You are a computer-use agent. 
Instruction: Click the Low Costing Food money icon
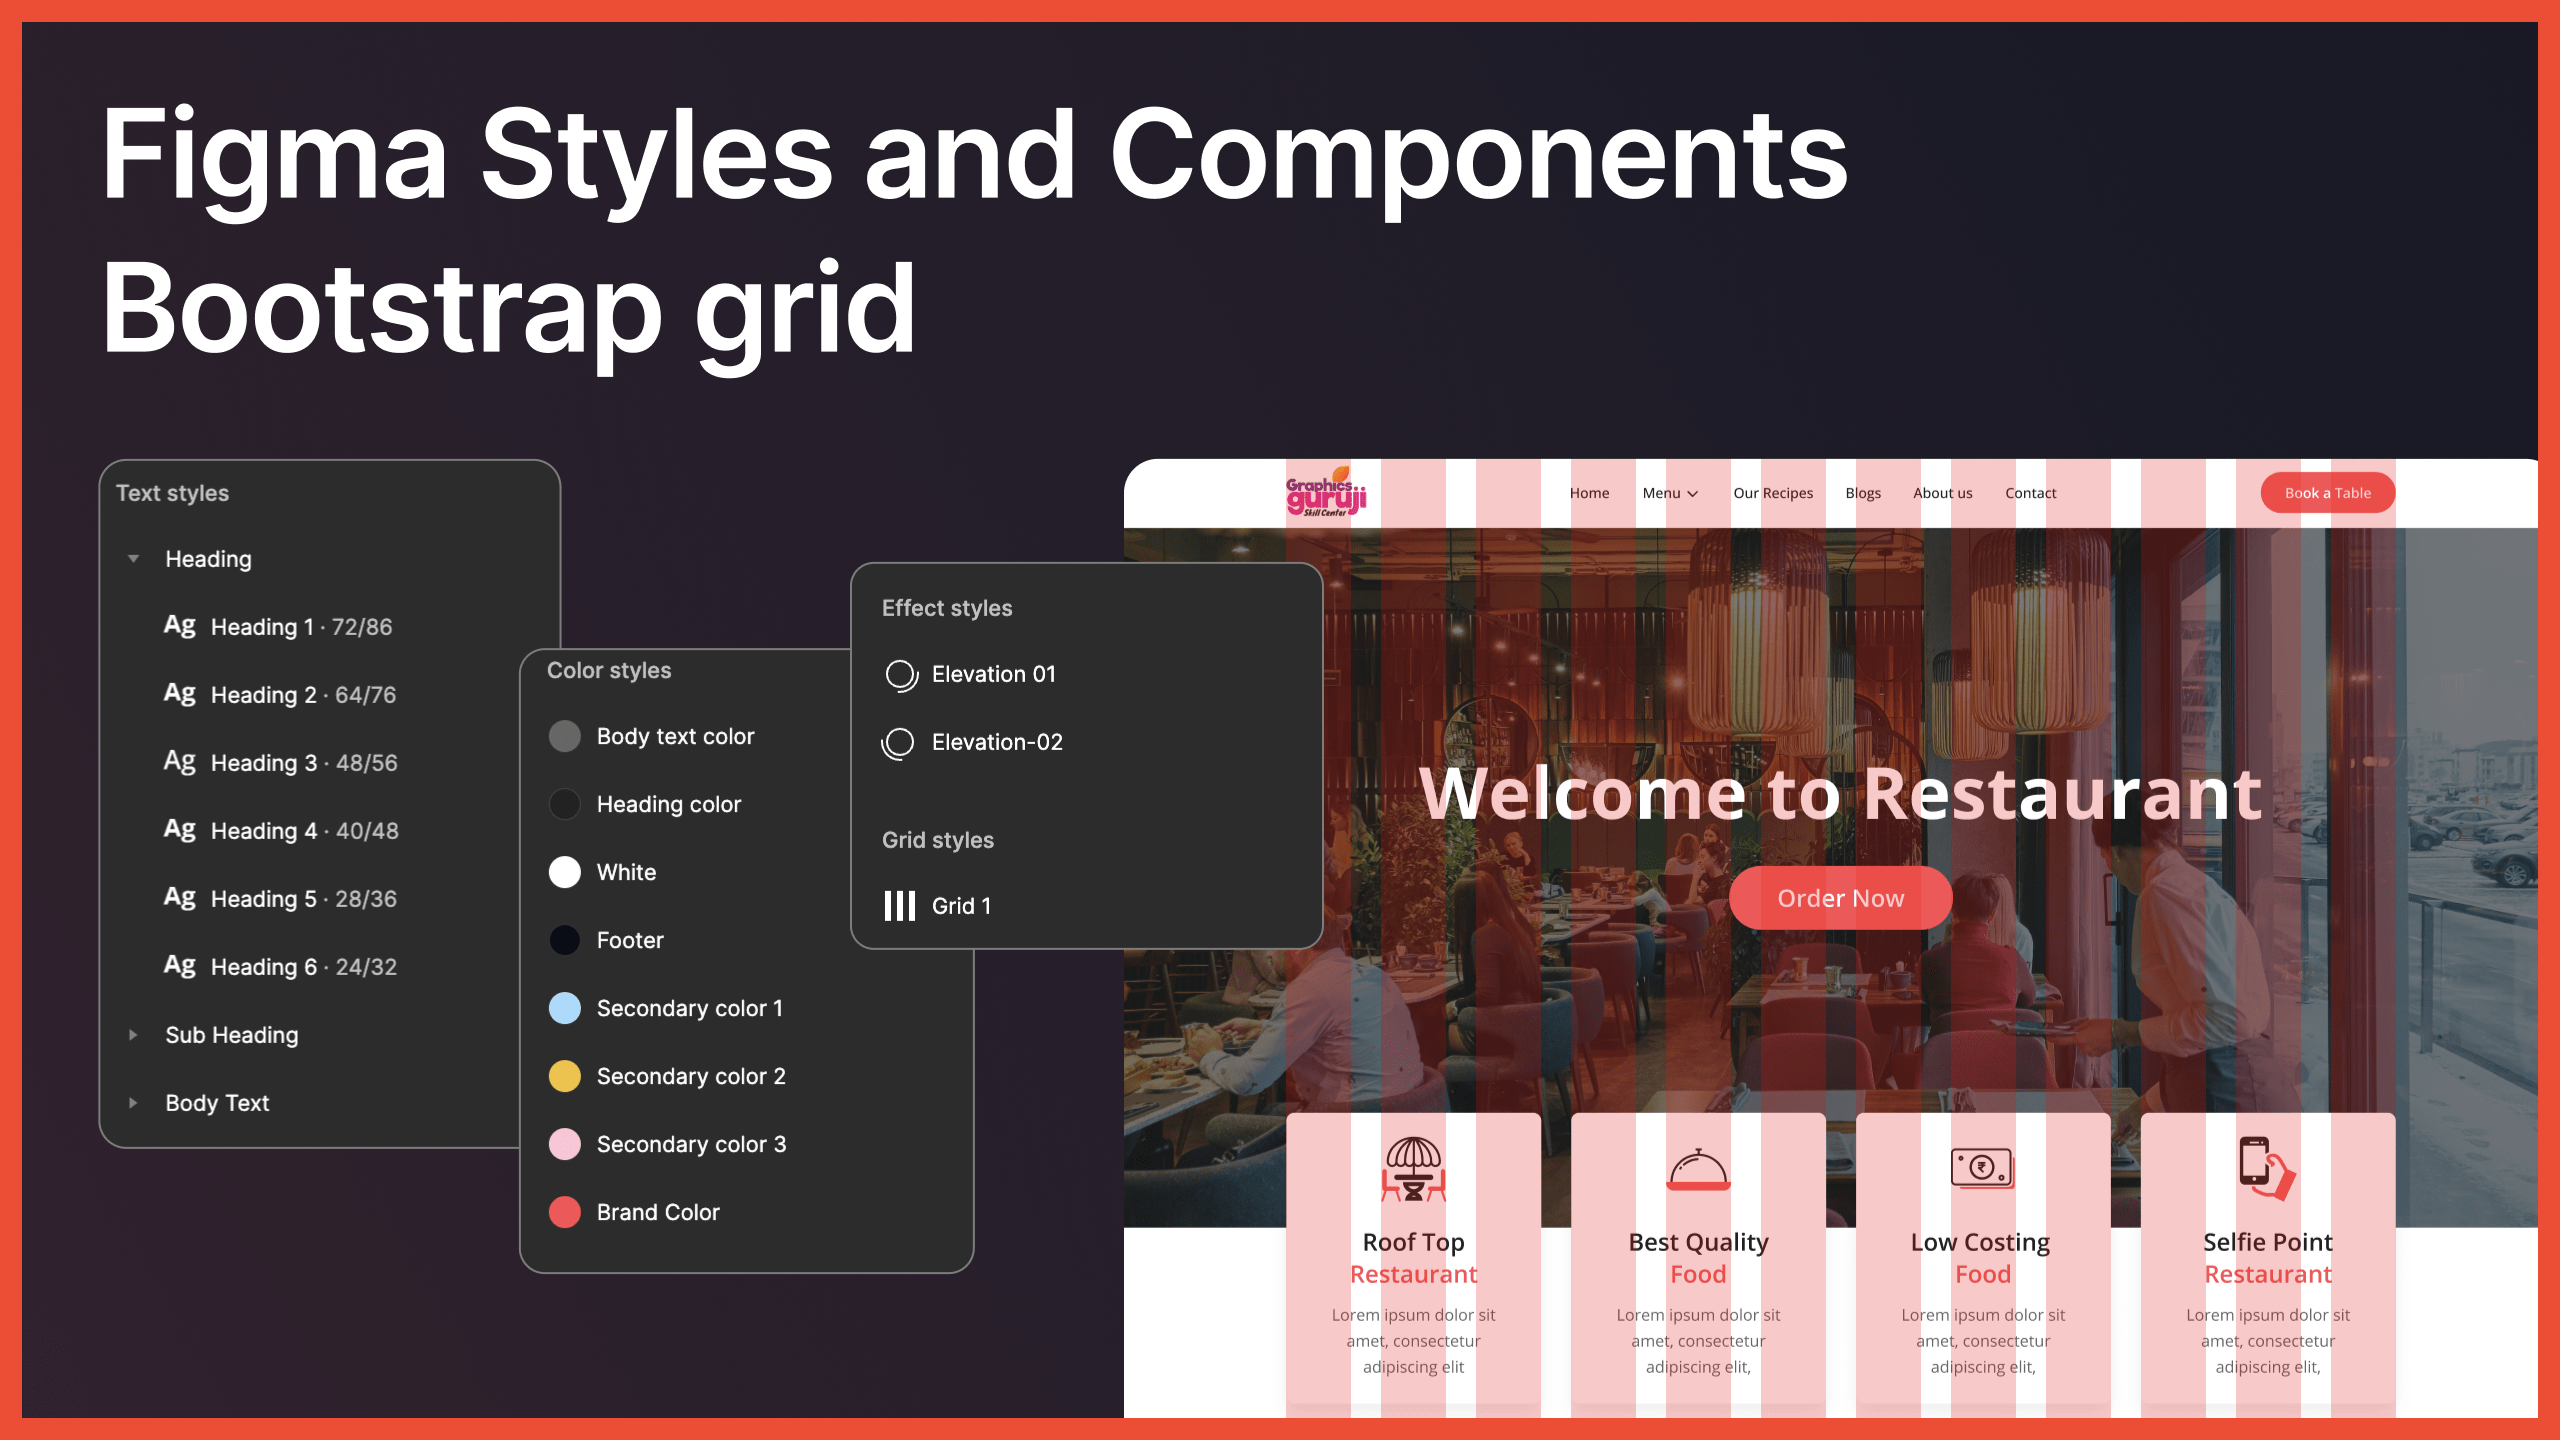pos(1981,1168)
